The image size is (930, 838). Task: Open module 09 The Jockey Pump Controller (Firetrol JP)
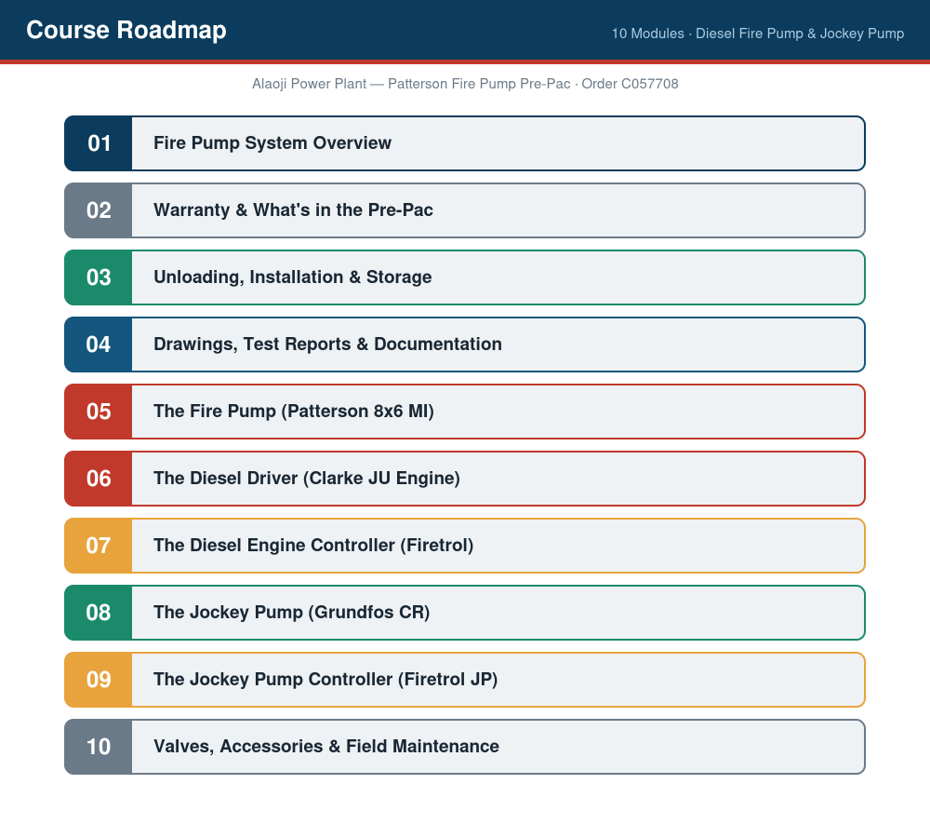(x=464, y=680)
